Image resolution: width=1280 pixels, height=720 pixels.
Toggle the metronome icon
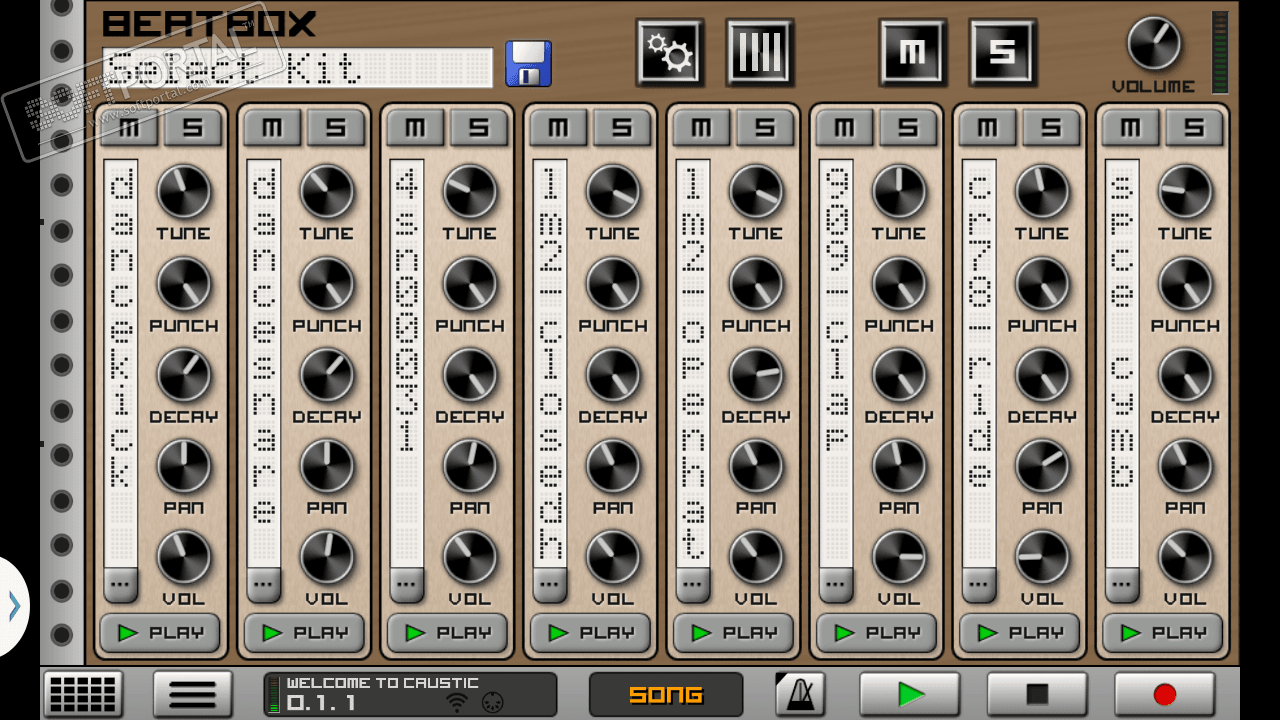click(x=800, y=694)
